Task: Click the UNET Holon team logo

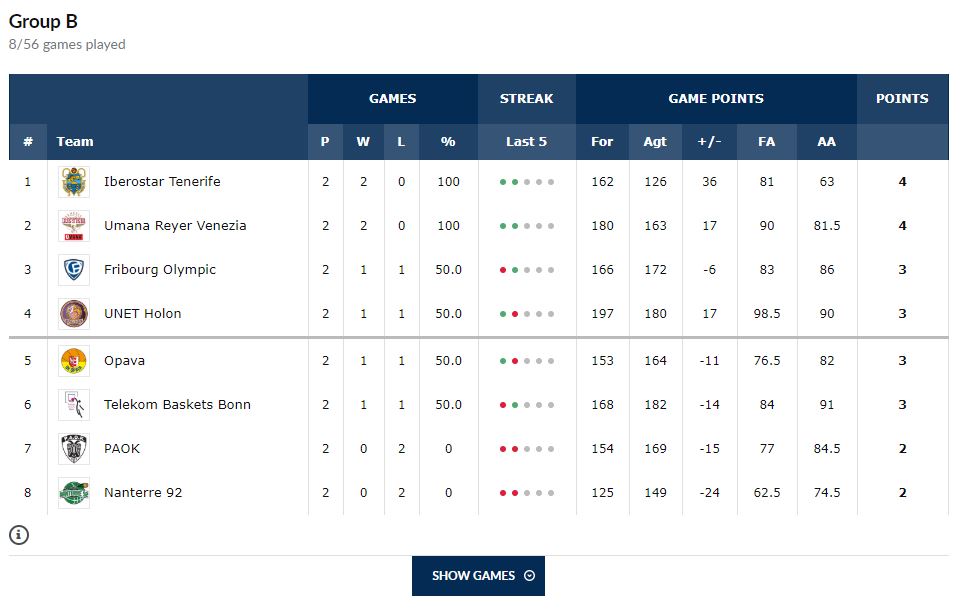Action: tap(74, 314)
